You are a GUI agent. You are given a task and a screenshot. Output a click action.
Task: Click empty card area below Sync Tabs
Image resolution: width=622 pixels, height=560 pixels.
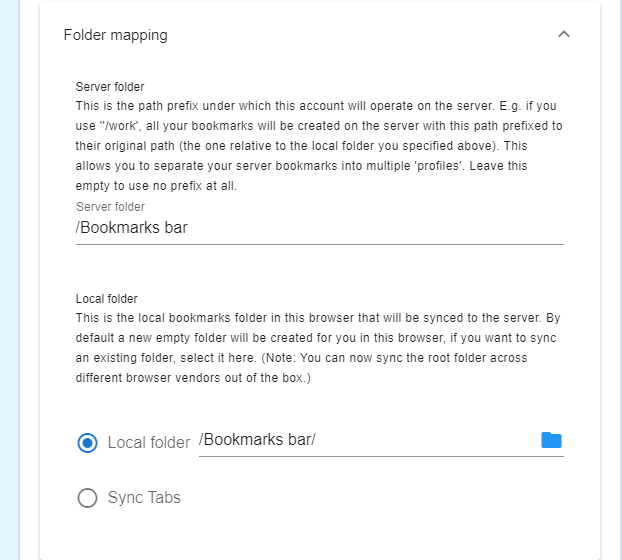point(319,535)
